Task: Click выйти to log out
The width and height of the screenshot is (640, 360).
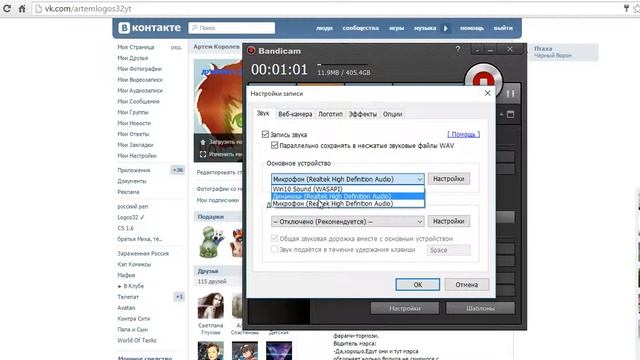Action: point(503,28)
